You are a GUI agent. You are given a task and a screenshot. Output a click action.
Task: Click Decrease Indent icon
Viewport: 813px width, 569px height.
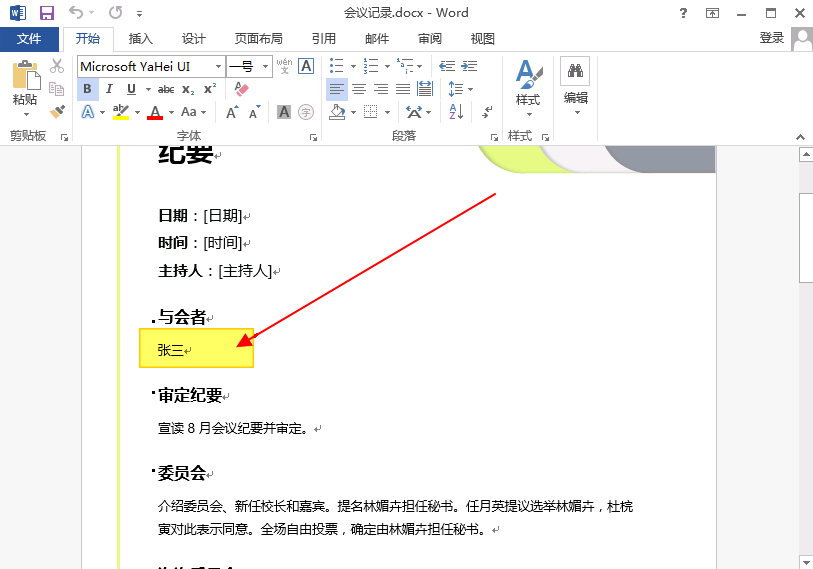tap(446, 66)
